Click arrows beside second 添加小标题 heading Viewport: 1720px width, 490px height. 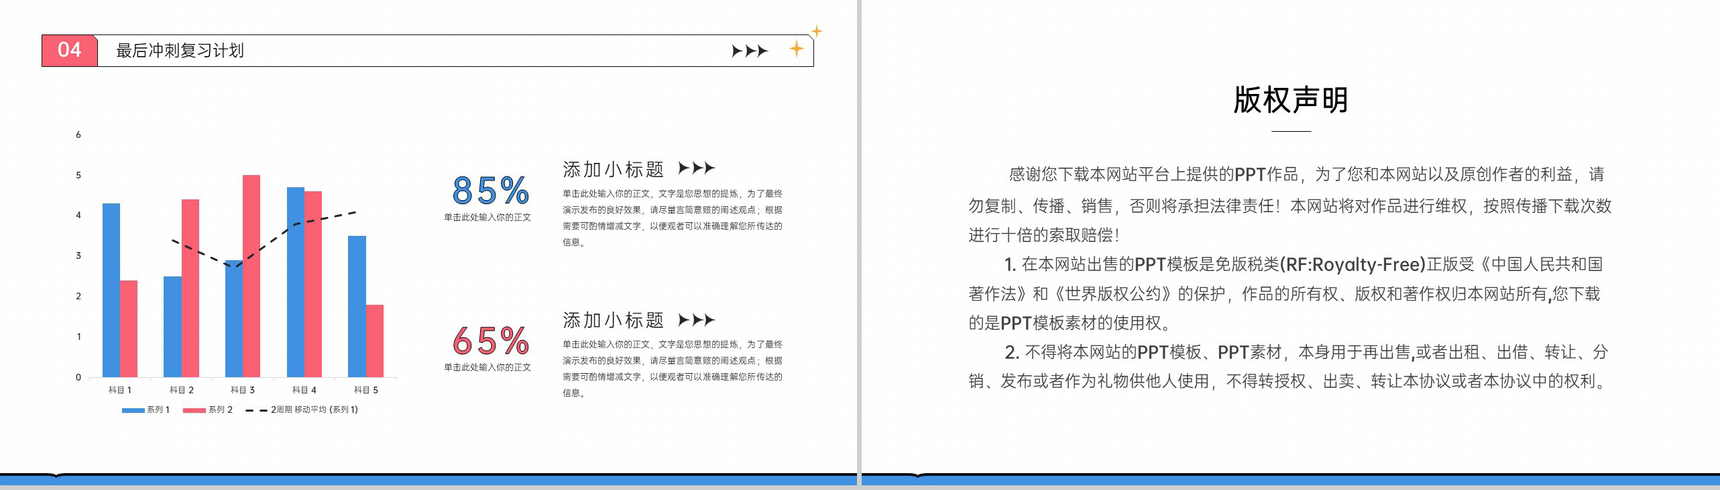(x=696, y=320)
